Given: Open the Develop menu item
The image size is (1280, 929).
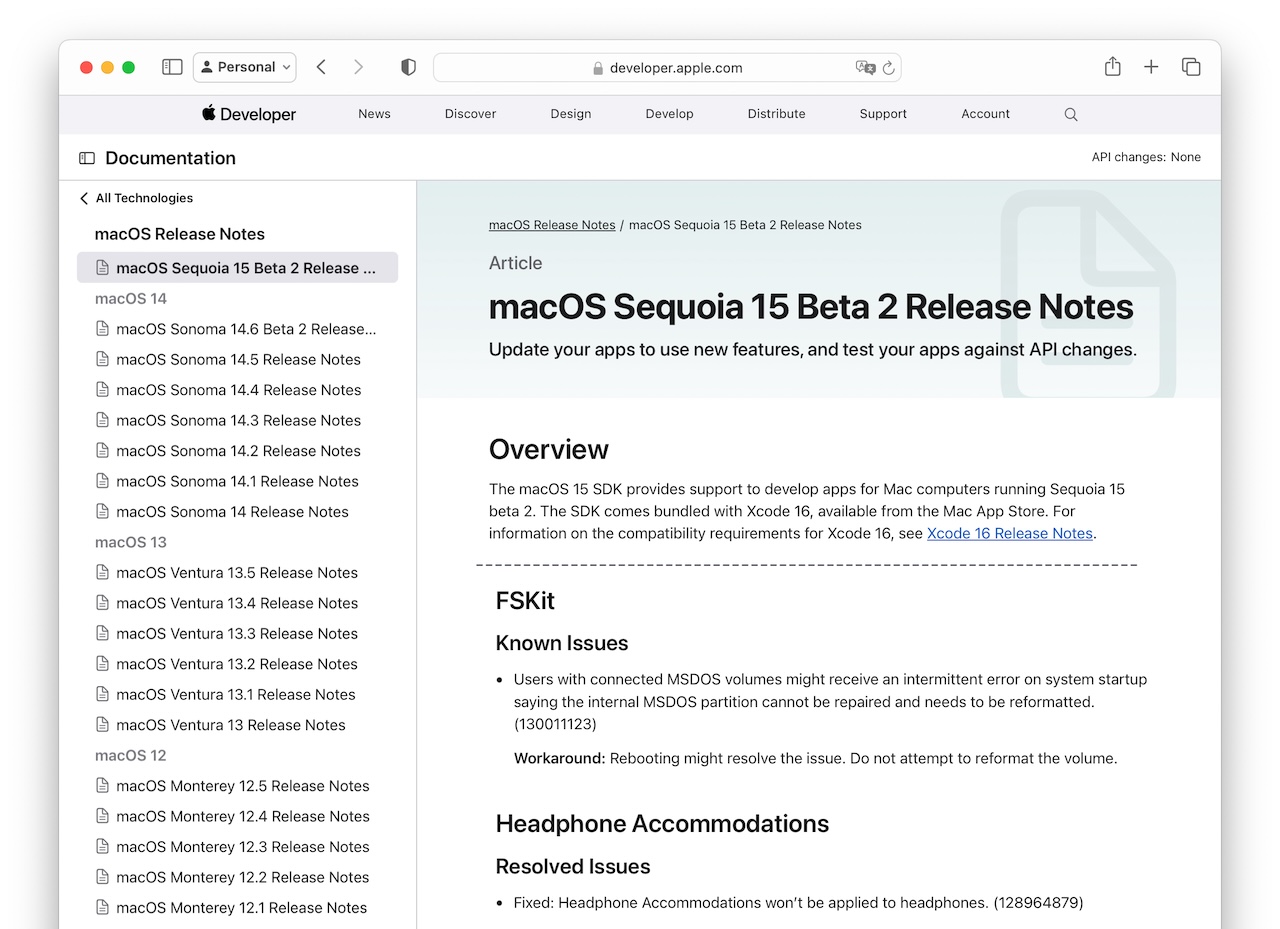Looking at the screenshot, I should [669, 114].
